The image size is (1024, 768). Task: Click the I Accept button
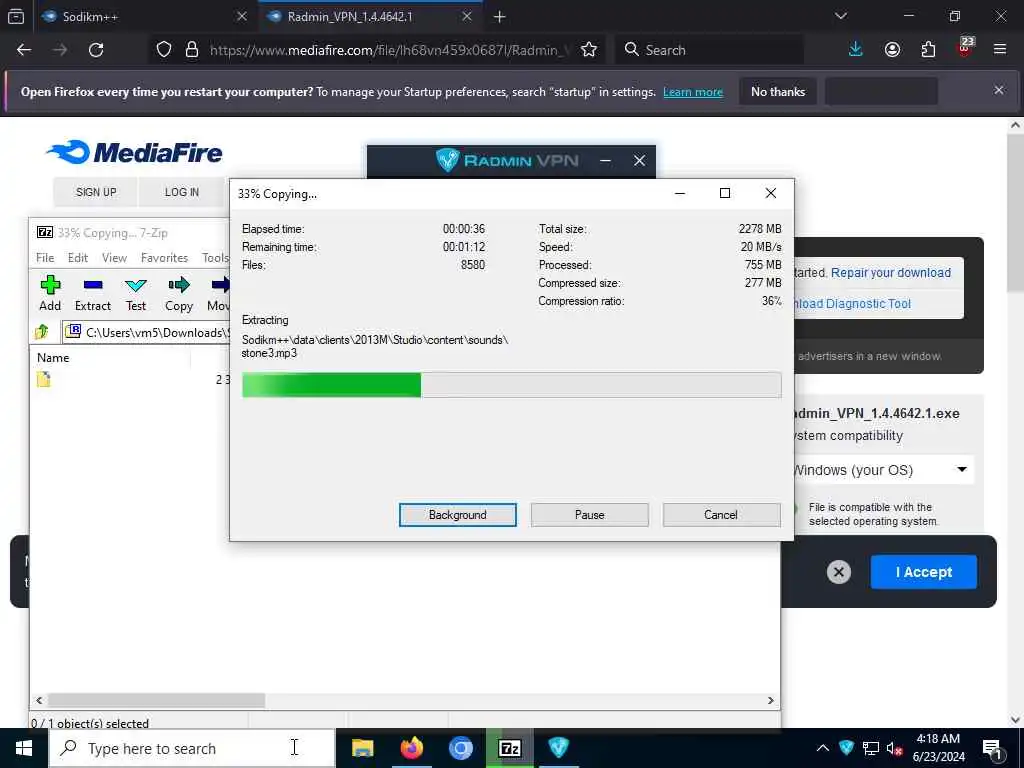tap(923, 572)
